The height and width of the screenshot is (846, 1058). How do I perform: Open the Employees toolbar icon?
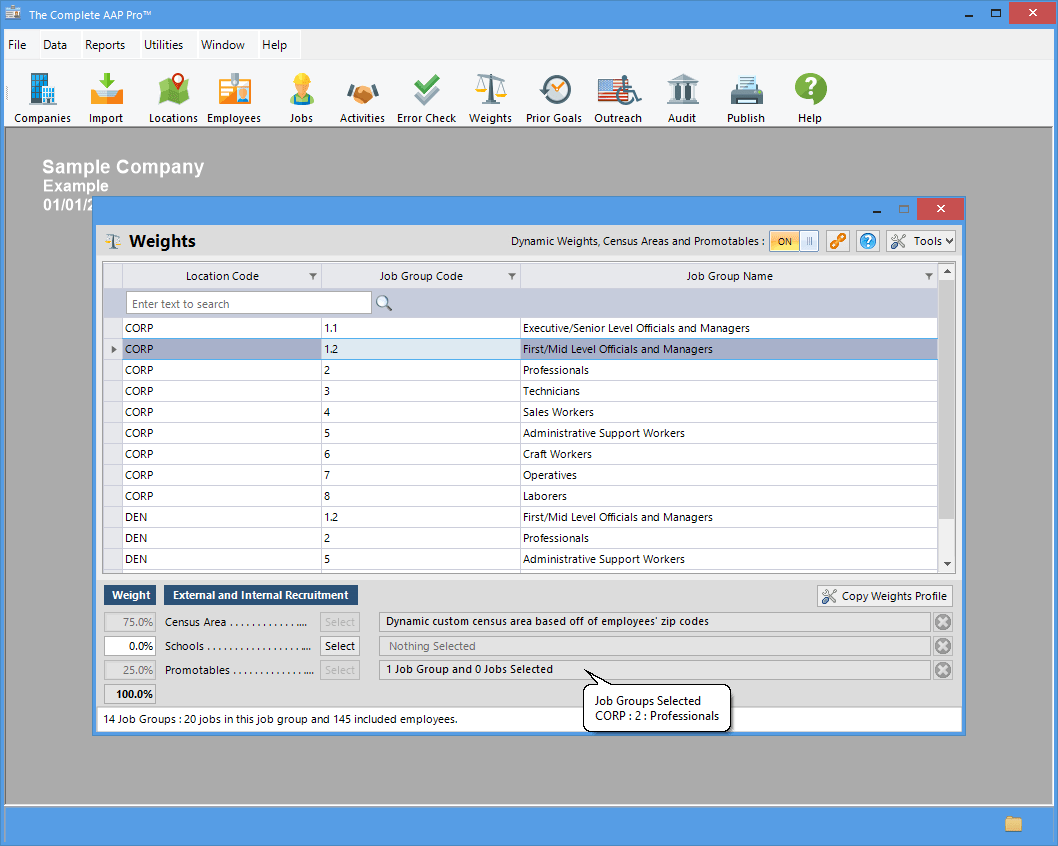[233, 98]
